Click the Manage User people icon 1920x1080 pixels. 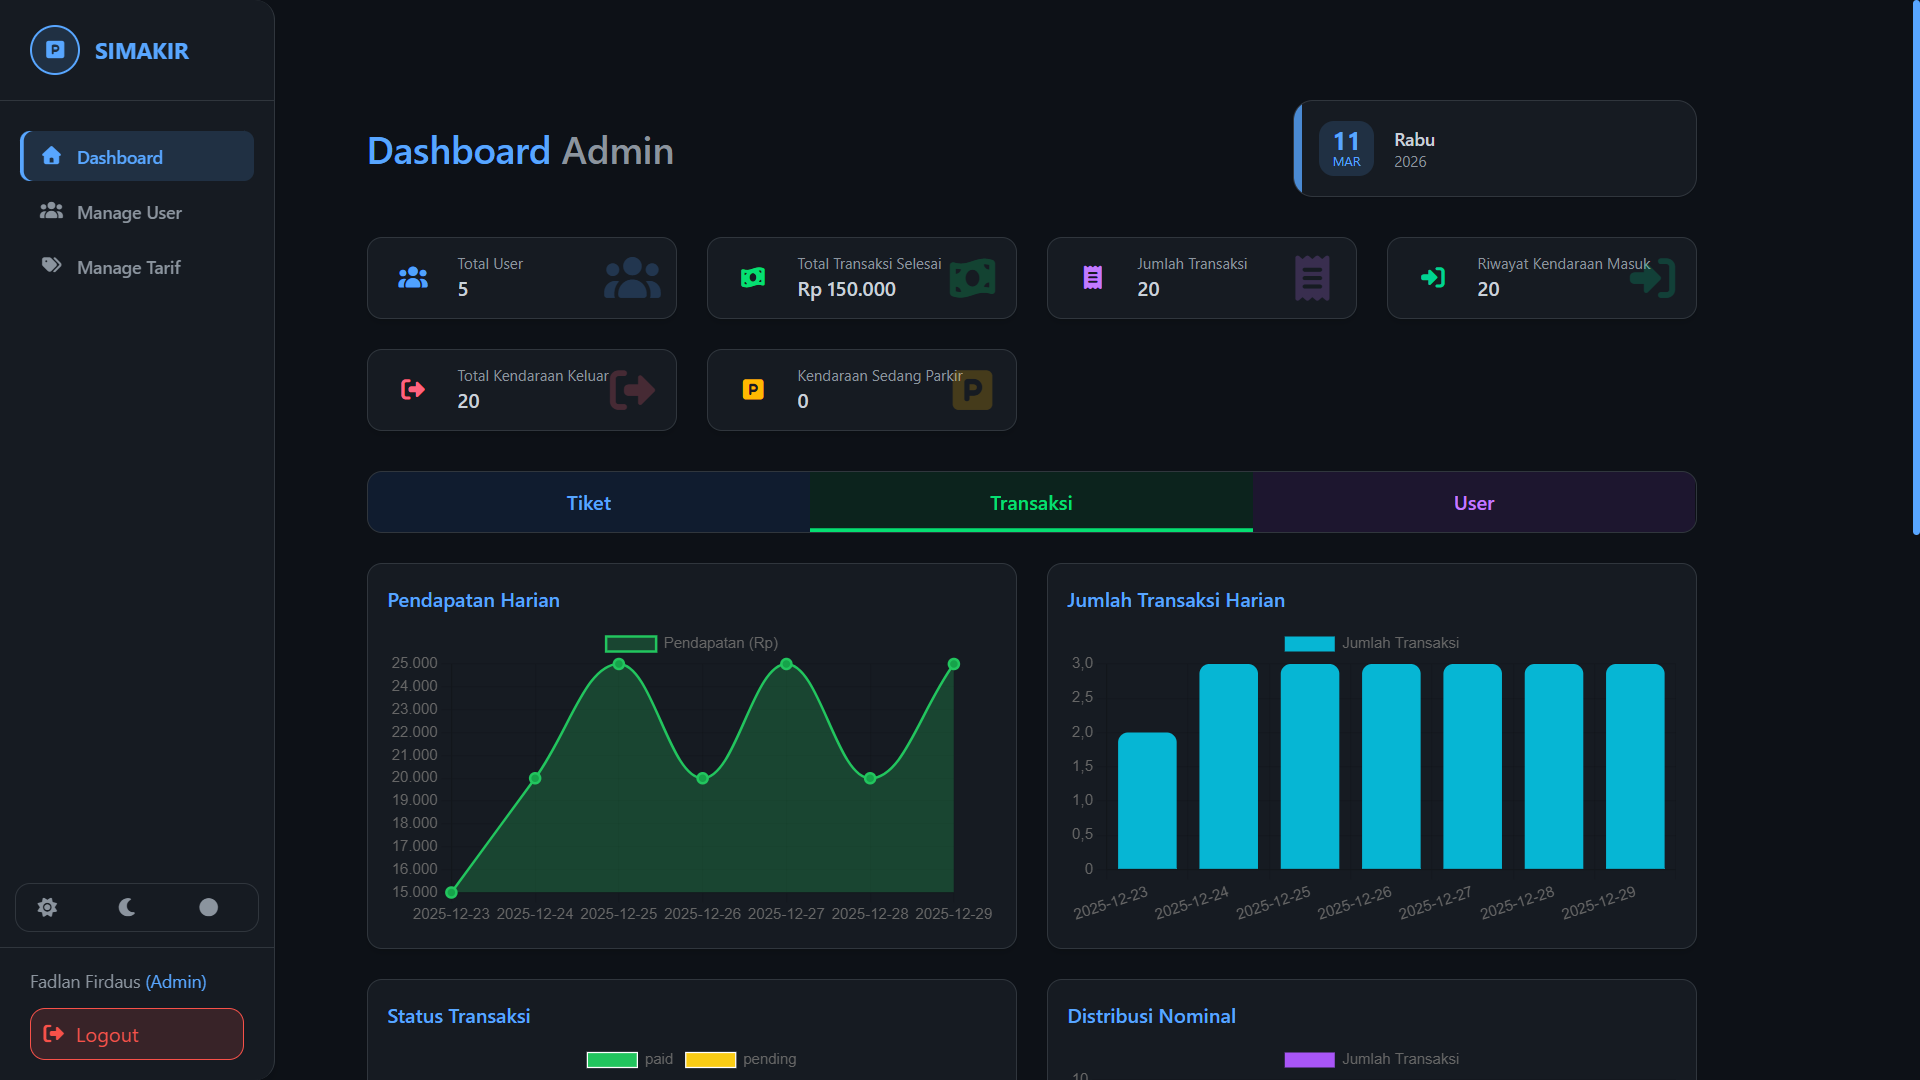click(50, 211)
